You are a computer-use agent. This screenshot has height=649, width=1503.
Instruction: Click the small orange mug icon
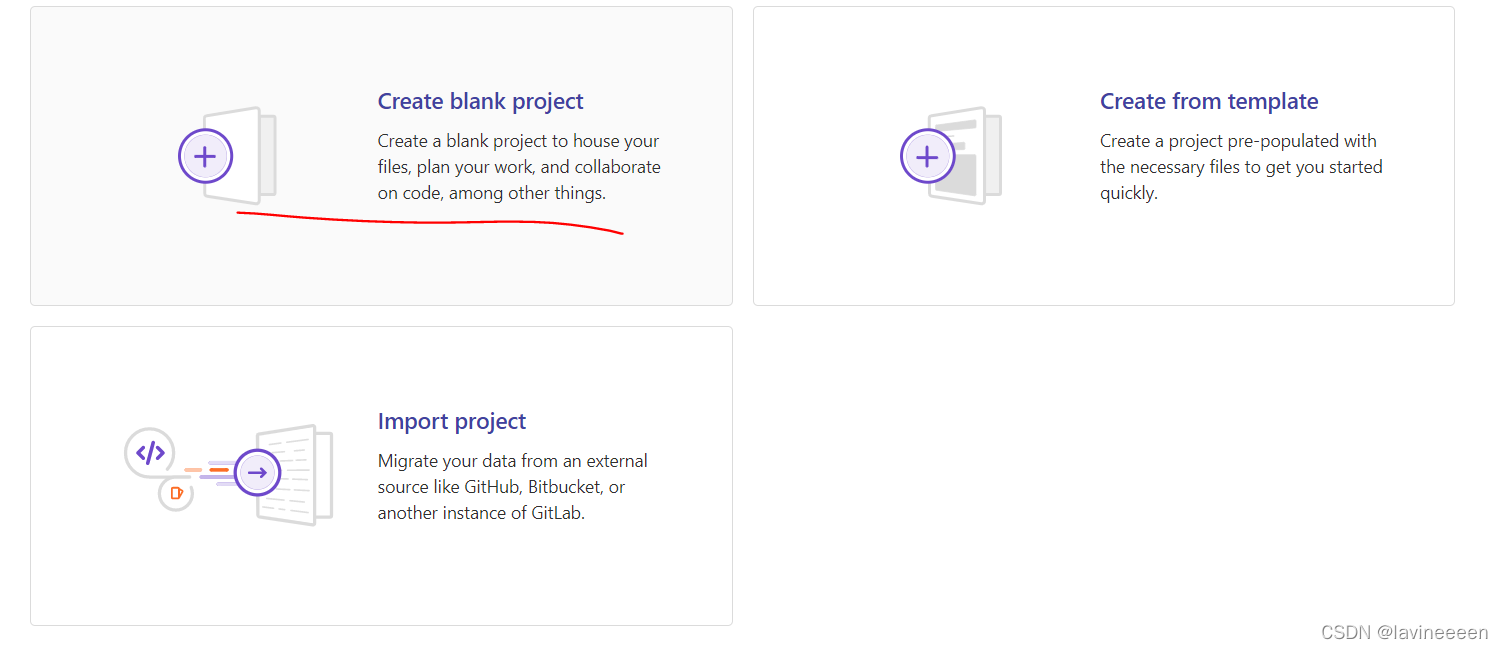tap(176, 493)
